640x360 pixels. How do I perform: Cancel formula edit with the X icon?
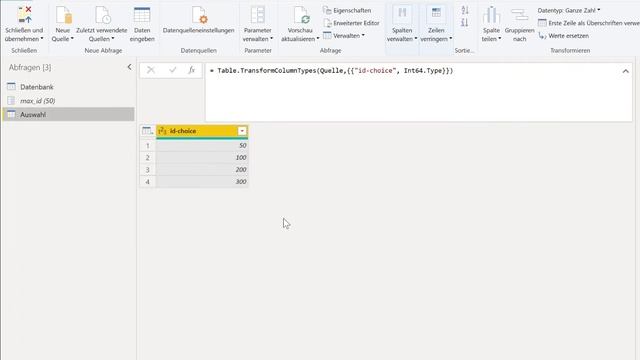151,70
